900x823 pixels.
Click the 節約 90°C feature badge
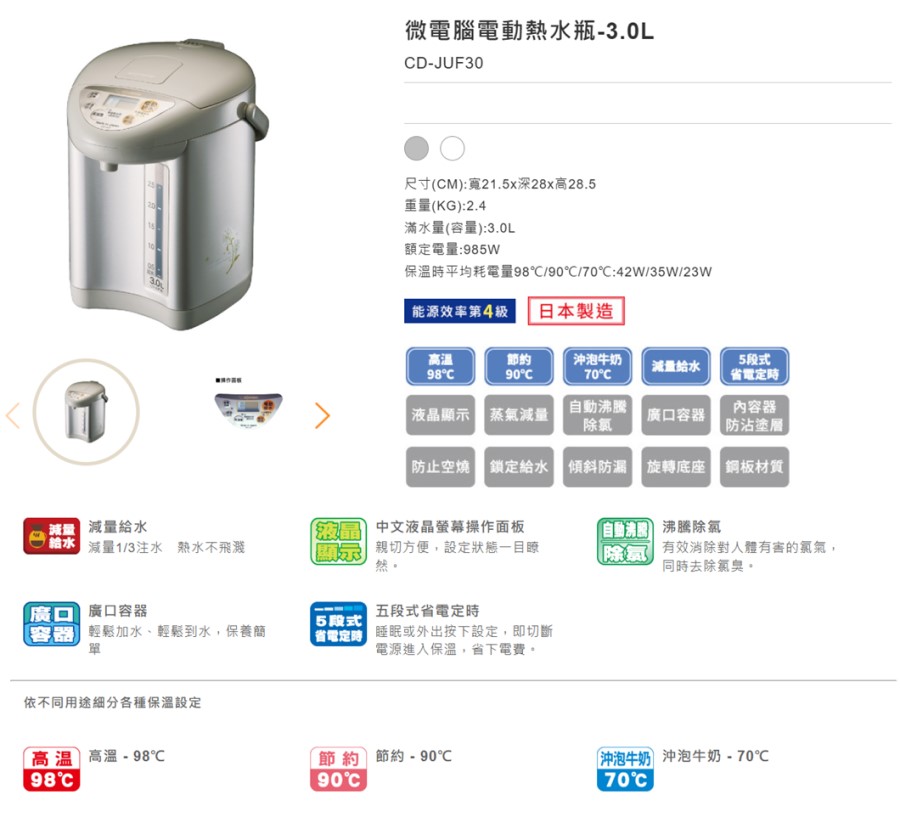point(519,366)
